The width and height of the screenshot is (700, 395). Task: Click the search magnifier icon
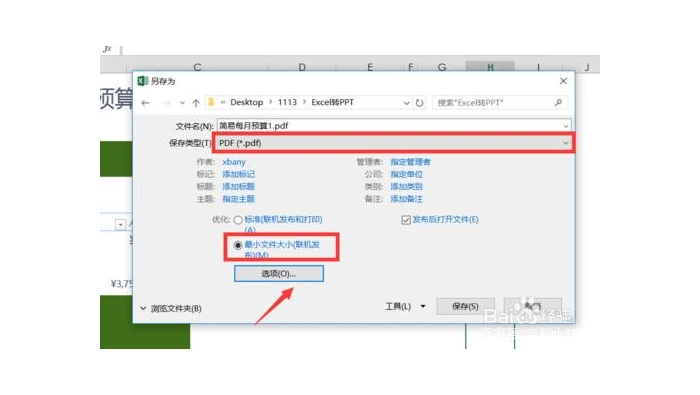tap(558, 103)
